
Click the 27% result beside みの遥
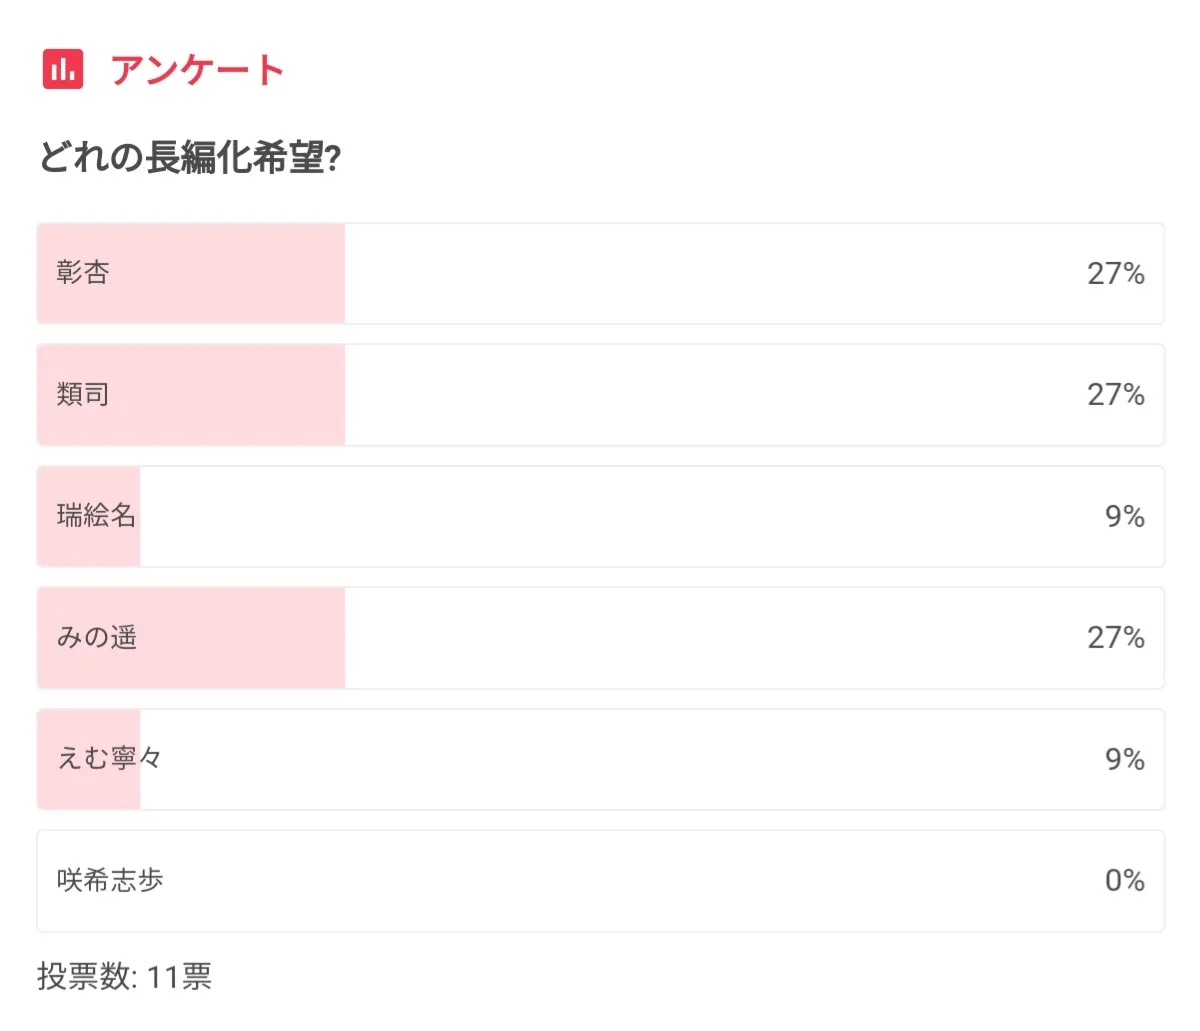pyautogui.click(x=1115, y=638)
